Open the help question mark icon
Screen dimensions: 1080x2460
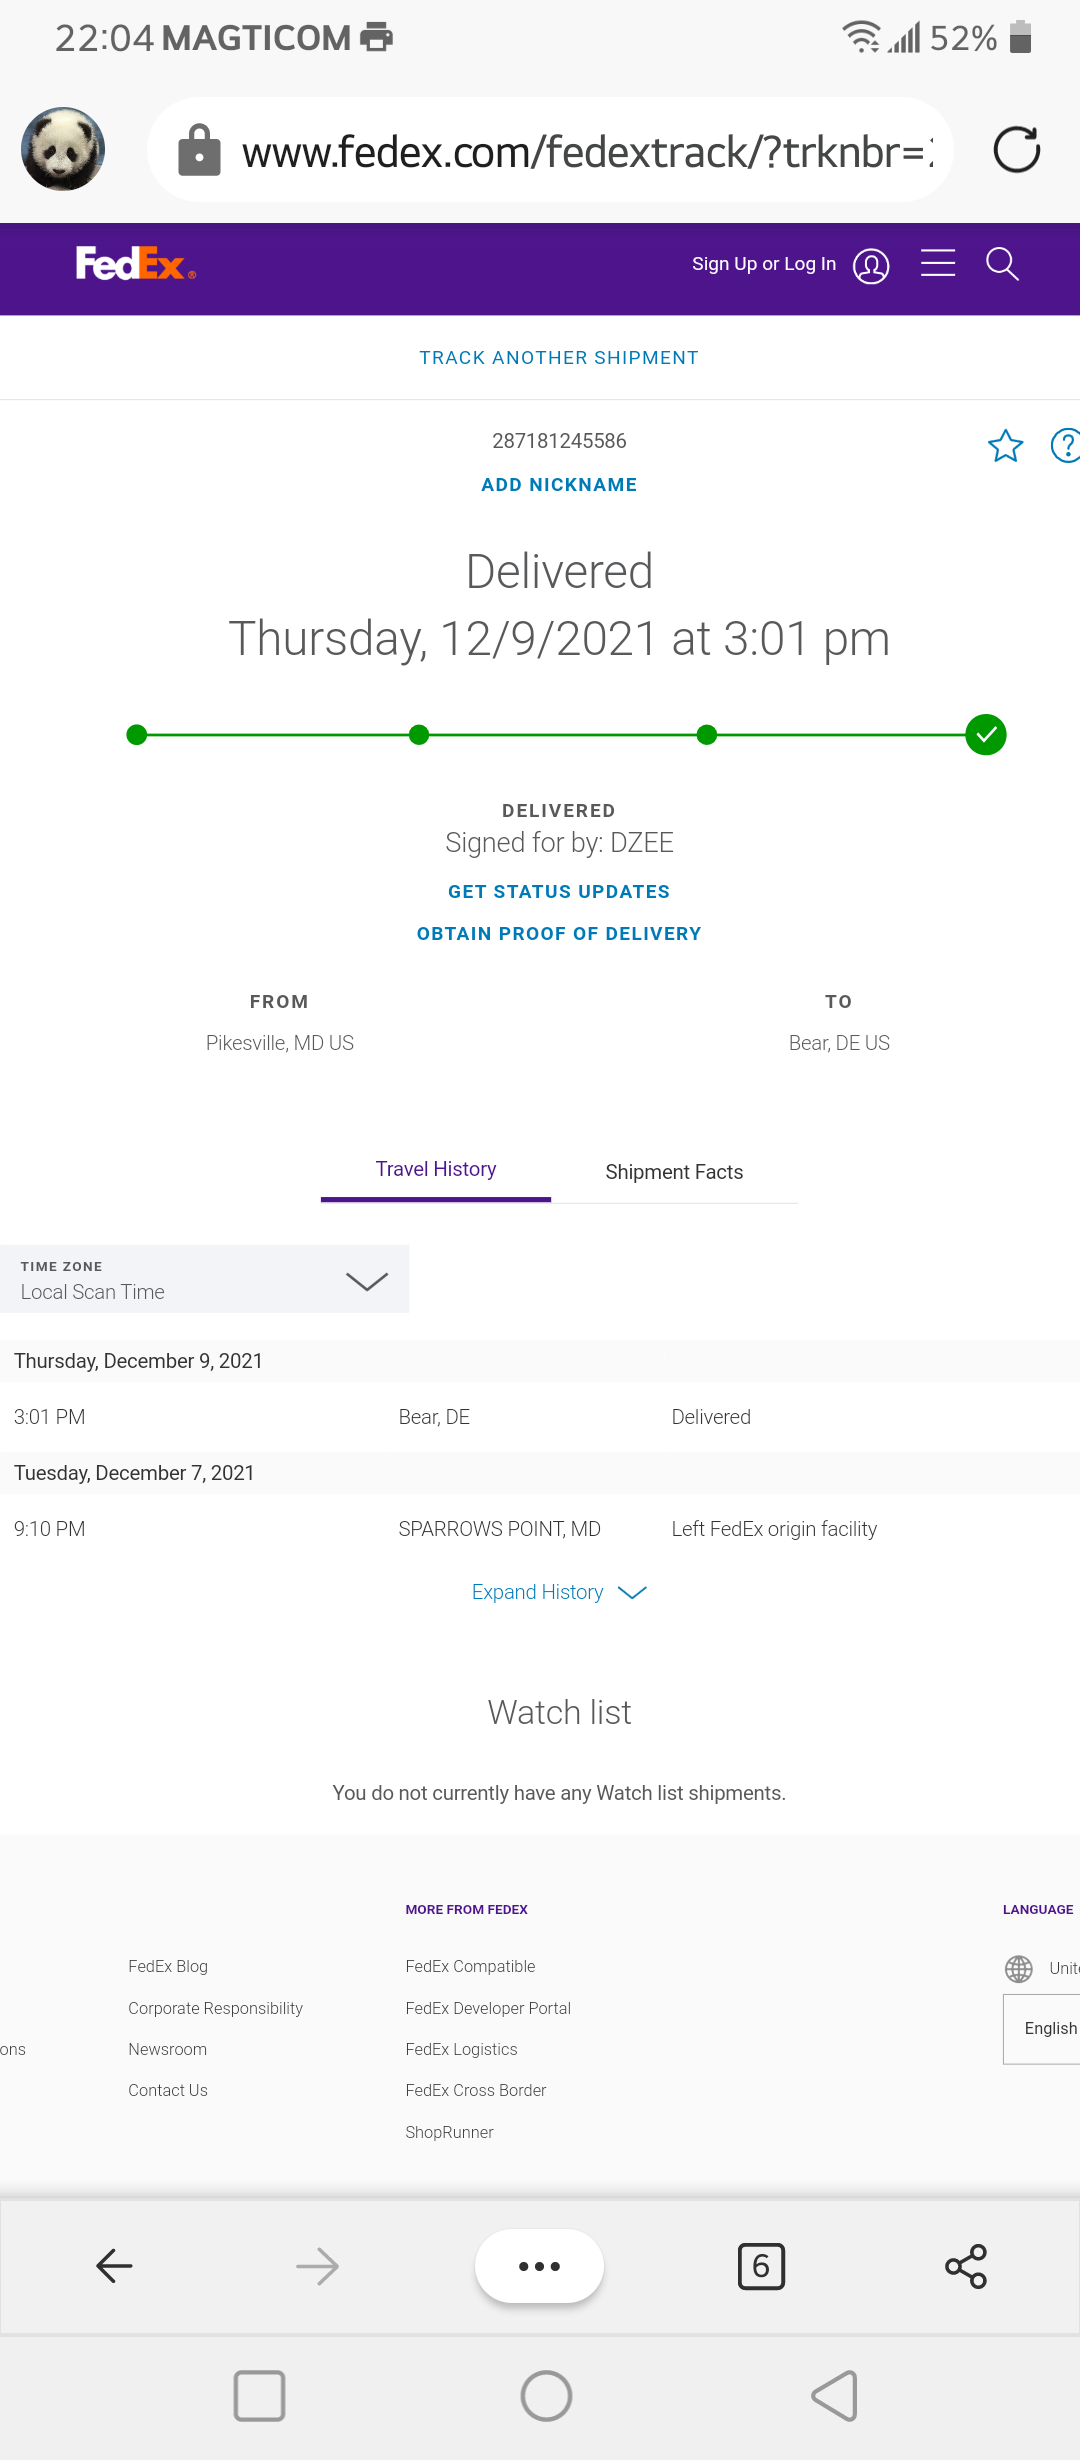(1066, 446)
